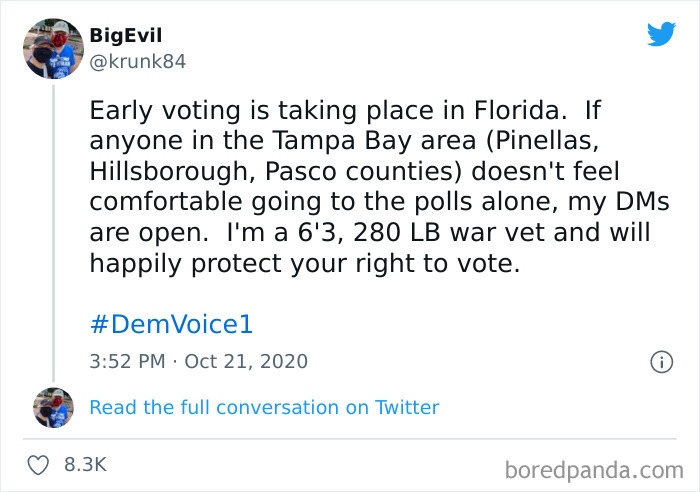Read the full conversation on Twitter
The width and height of the screenshot is (700, 492).
[x=264, y=407]
